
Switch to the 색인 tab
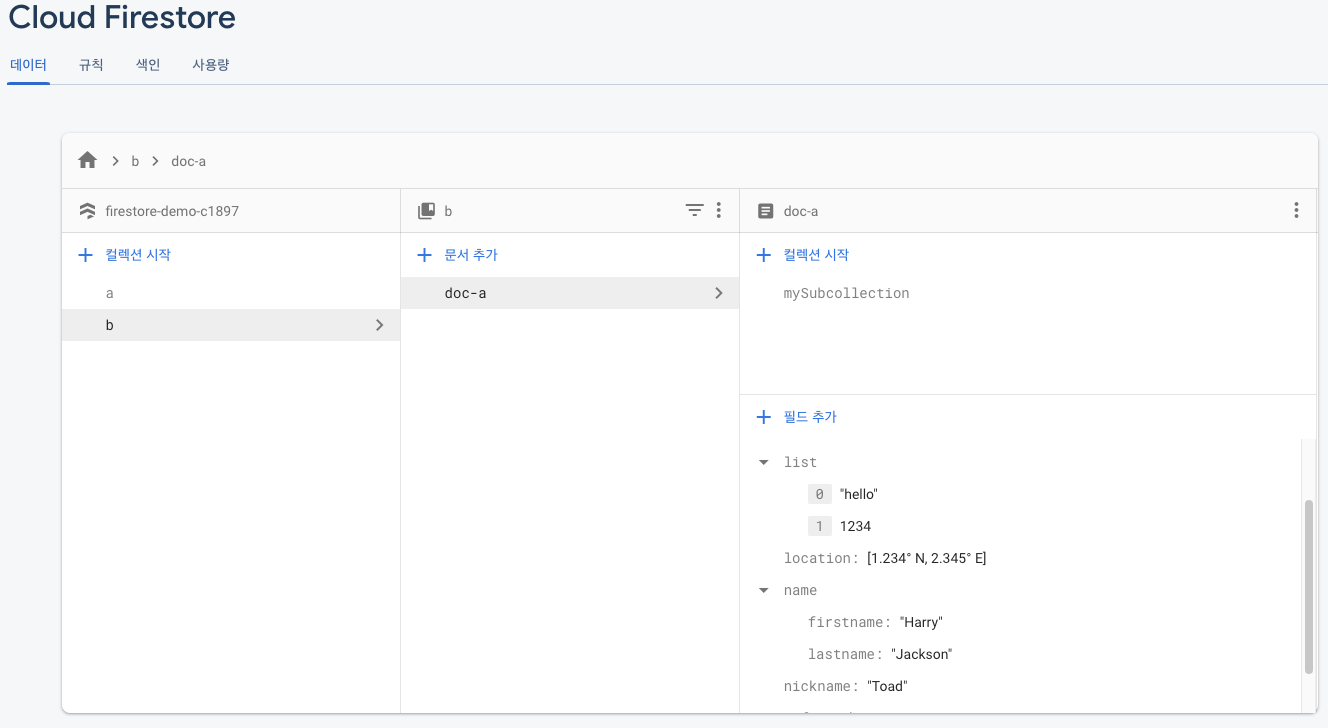(148, 65)
